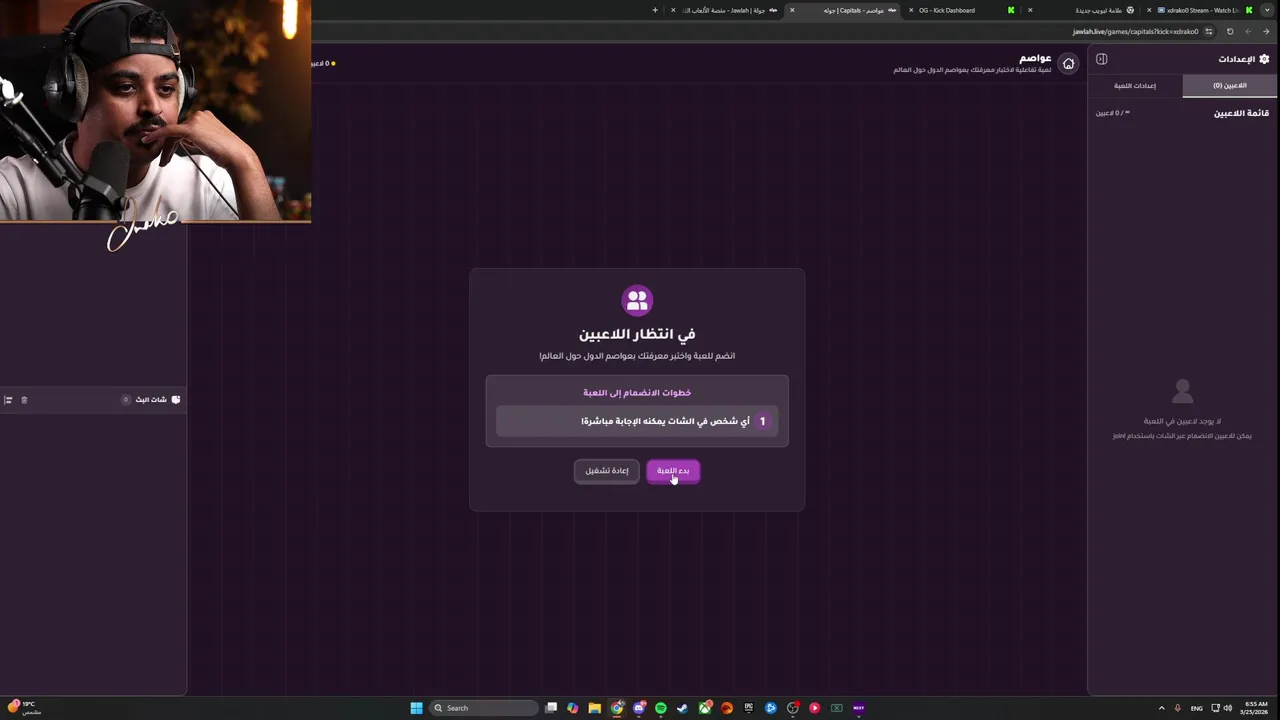The image size is (1280, 720).
Task: Open Spotify from the taskbar
Action: 661,708
